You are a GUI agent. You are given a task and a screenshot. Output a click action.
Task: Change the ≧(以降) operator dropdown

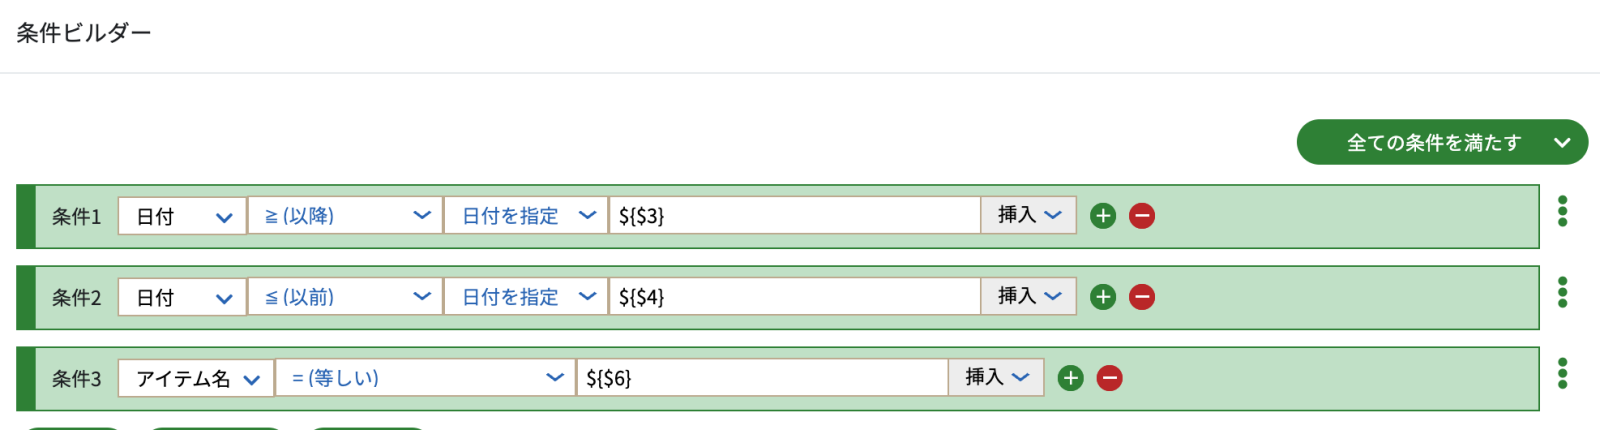[345, 216]
